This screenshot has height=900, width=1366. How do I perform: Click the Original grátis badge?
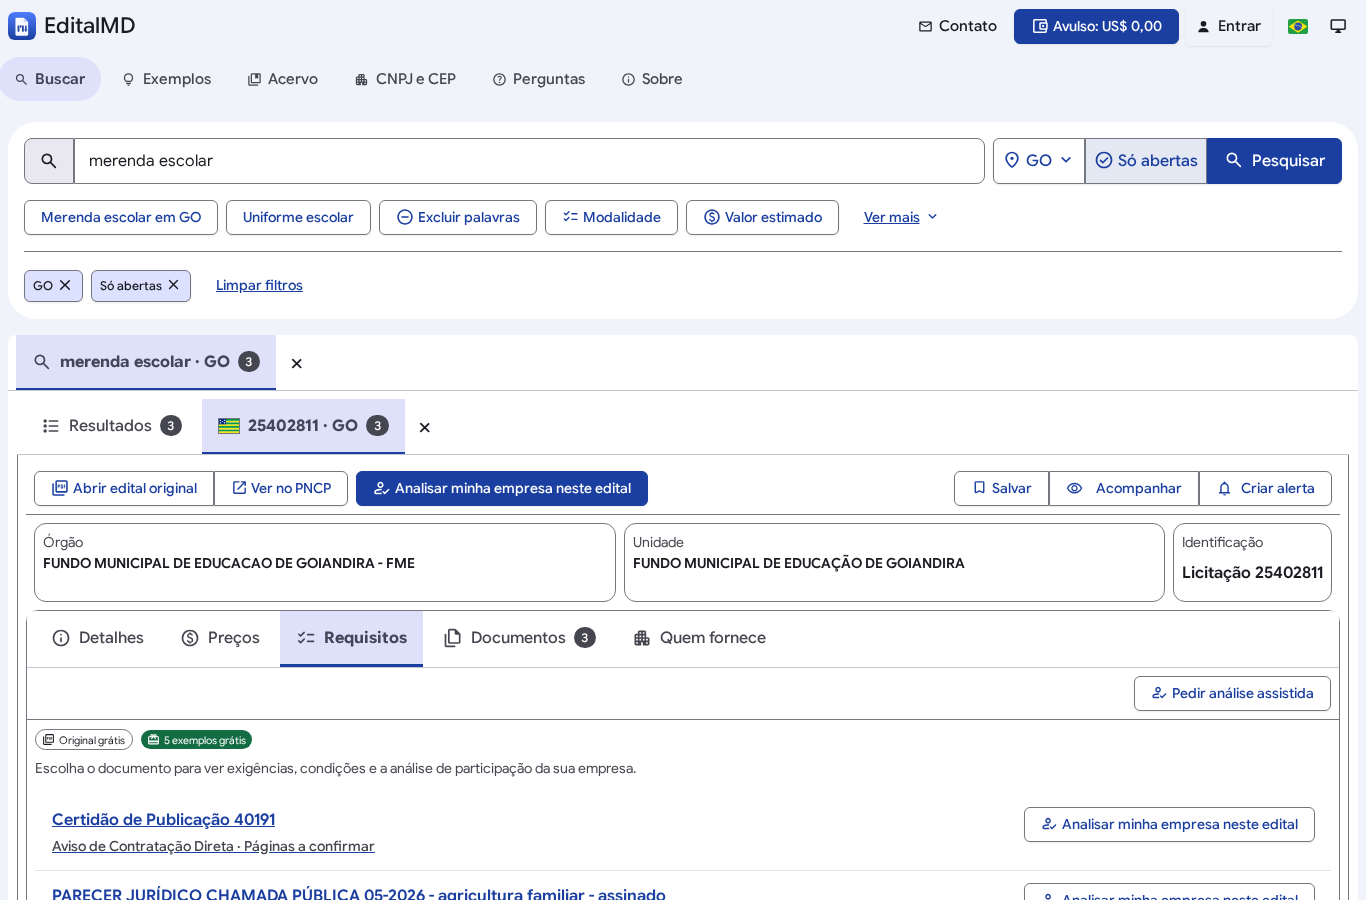pyautogui.click(x=84, y=740)
